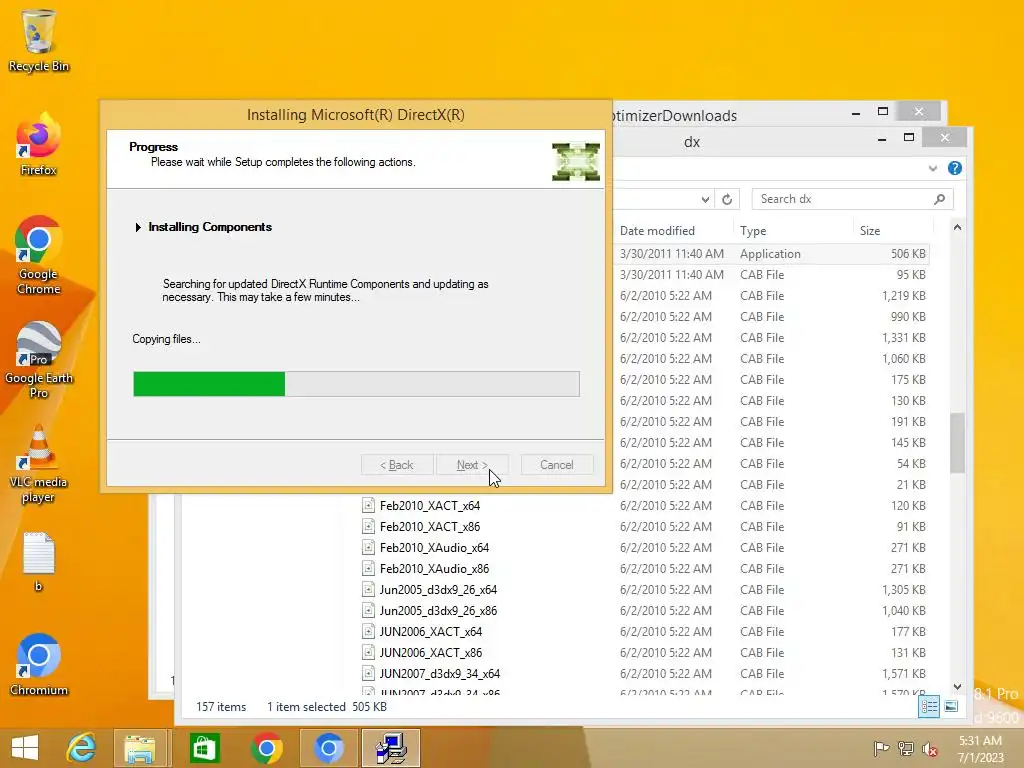Click the search magnifier in Search dx box
Image resolution: width=1024 pixels, height=768 pixels.
(939, 199)
